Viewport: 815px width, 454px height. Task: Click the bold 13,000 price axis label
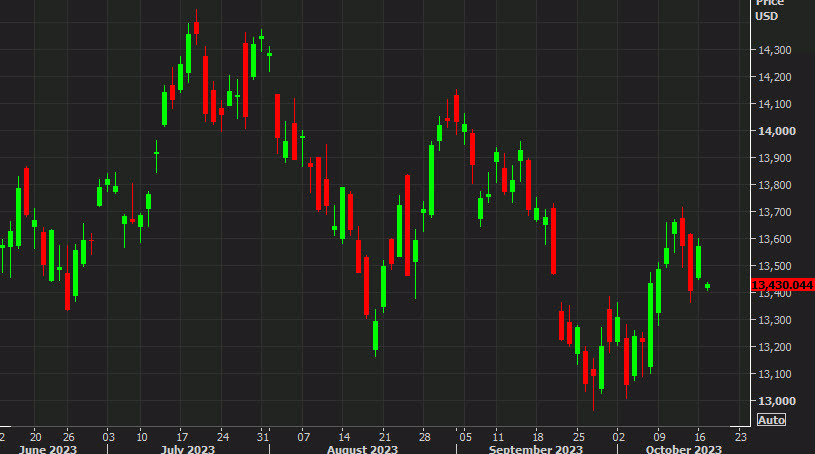pyautogui.click(x=777, y=401)
